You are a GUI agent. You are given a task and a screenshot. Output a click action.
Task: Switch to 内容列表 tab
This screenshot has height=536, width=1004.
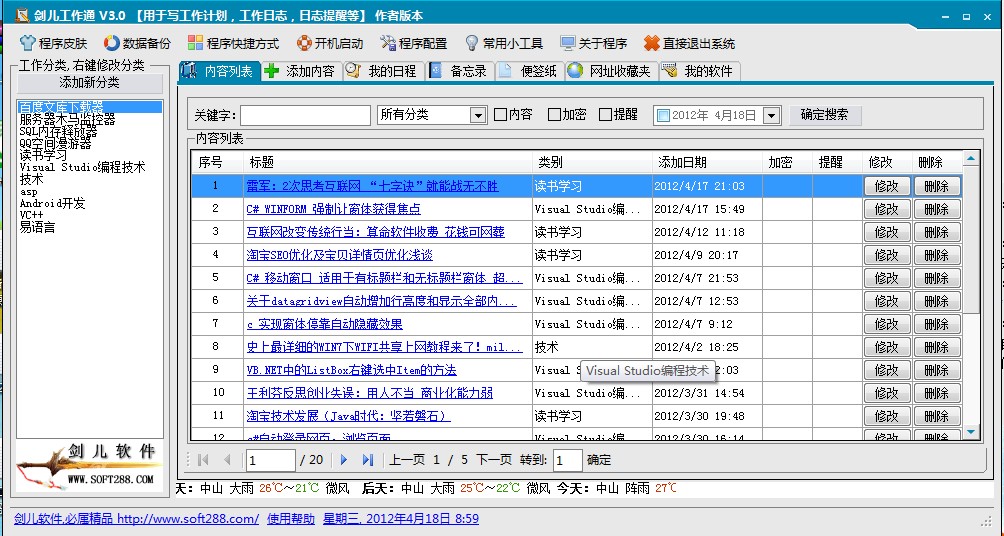coord(220,71)
